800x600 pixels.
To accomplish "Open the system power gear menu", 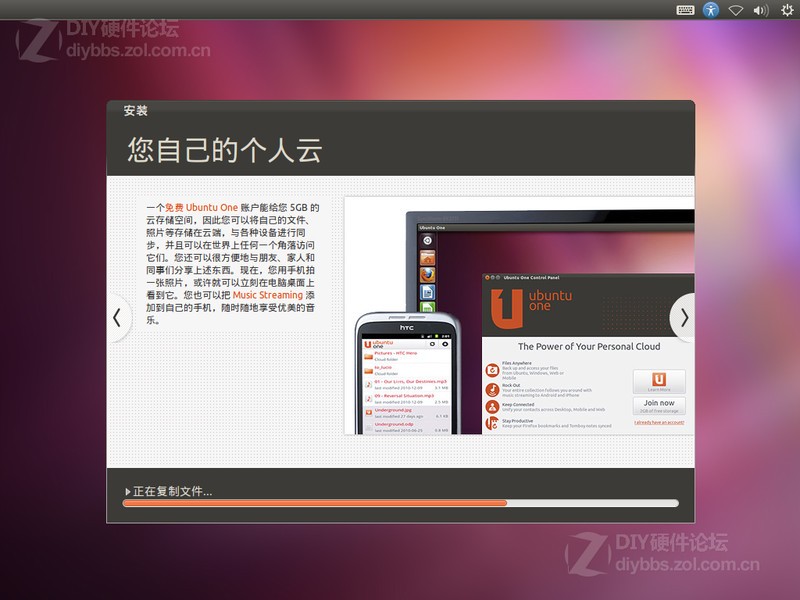I will [787, 10].
